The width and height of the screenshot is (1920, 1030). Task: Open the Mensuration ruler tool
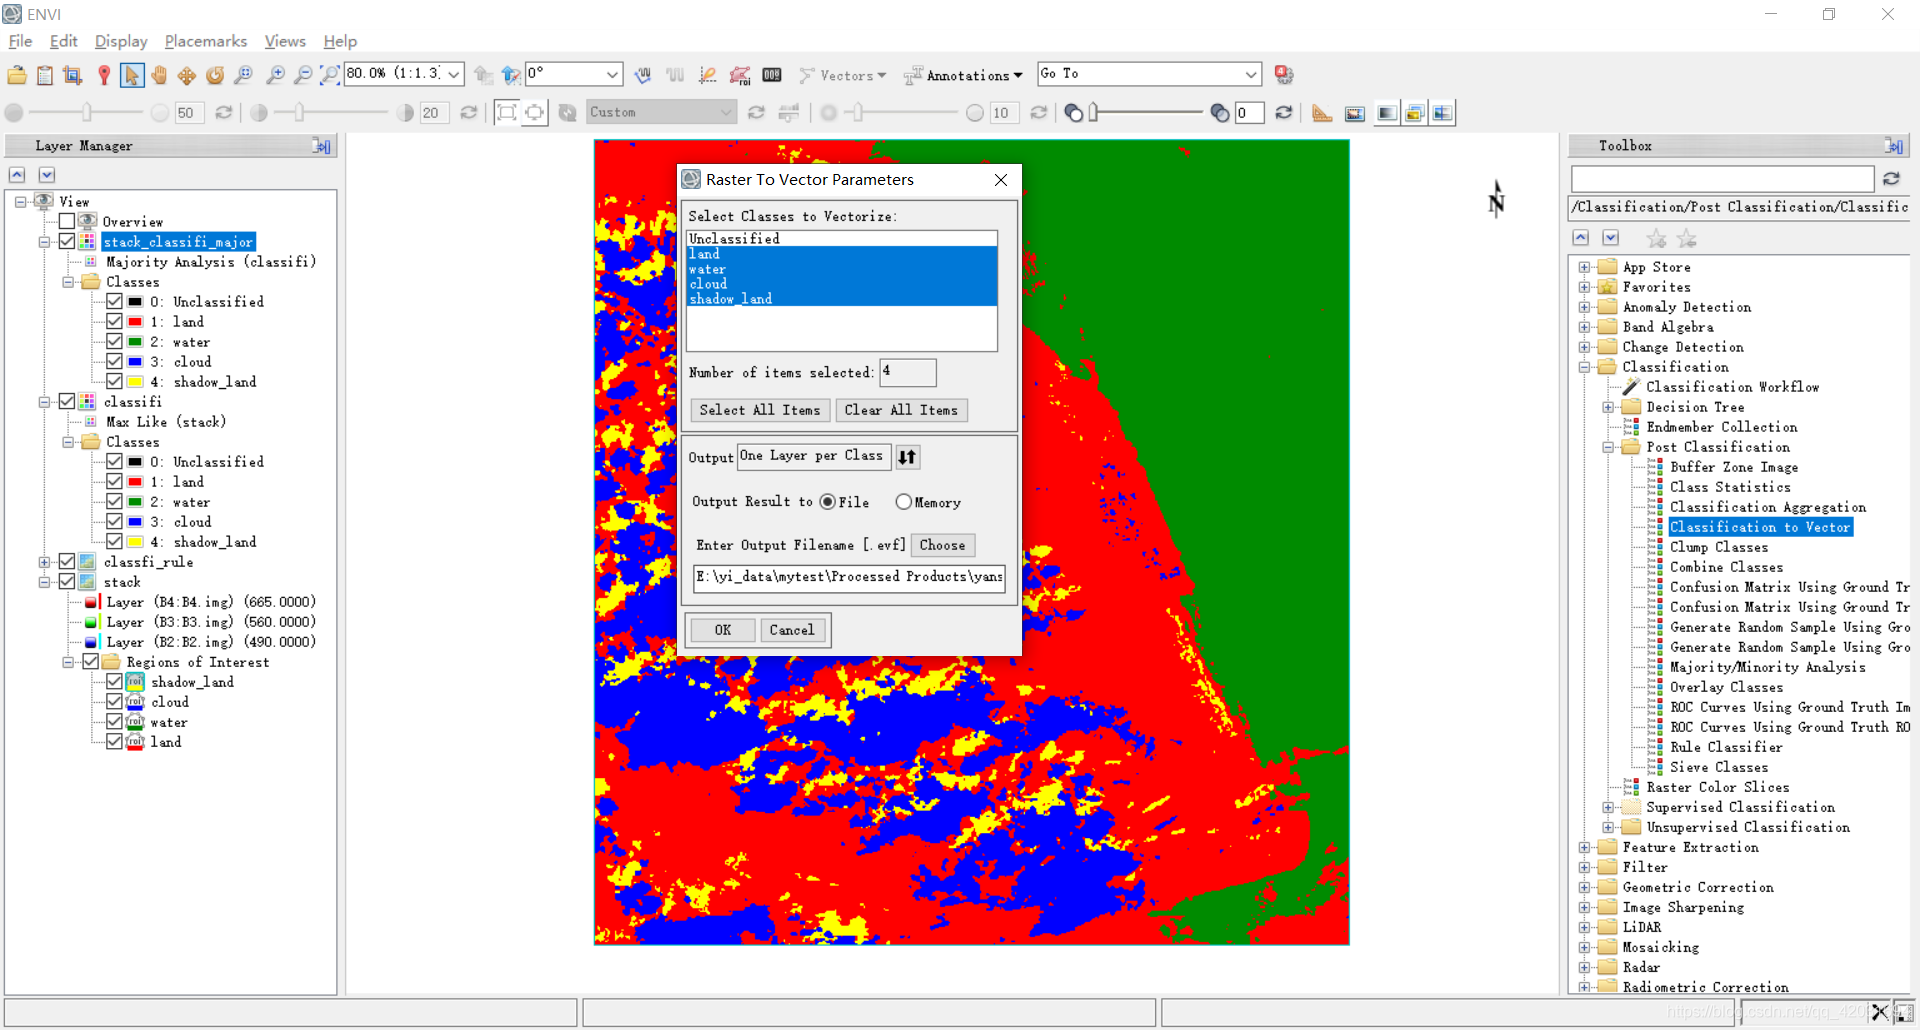pyautogui.click(x=1322, y=113)
